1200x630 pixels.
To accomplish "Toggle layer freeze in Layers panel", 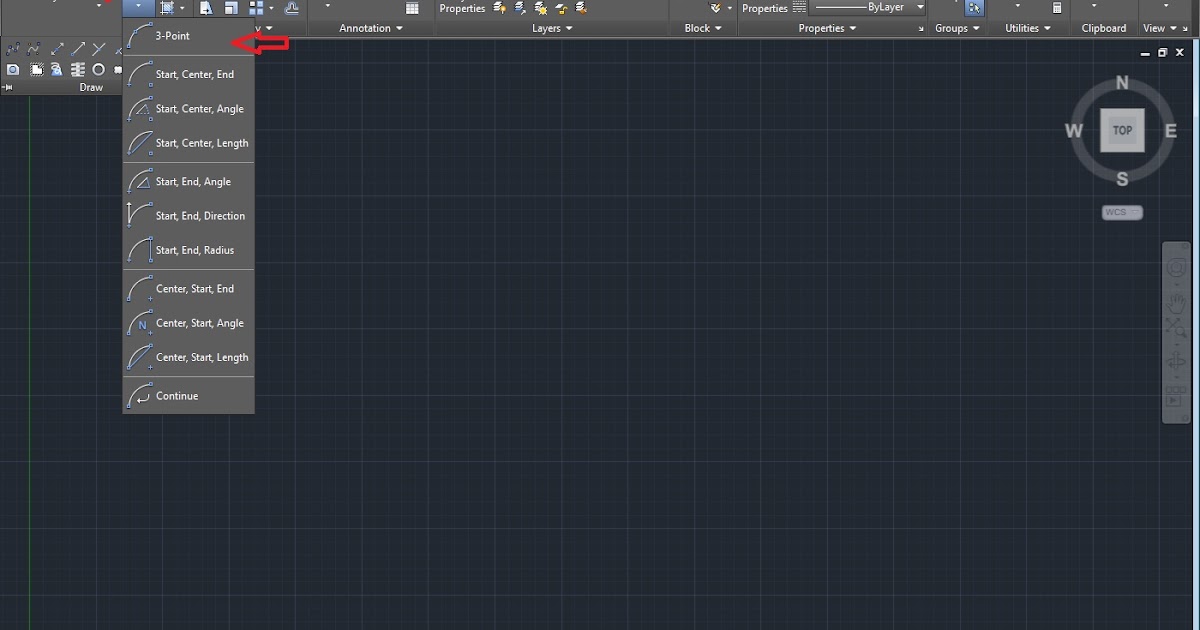I will (541, 8).
